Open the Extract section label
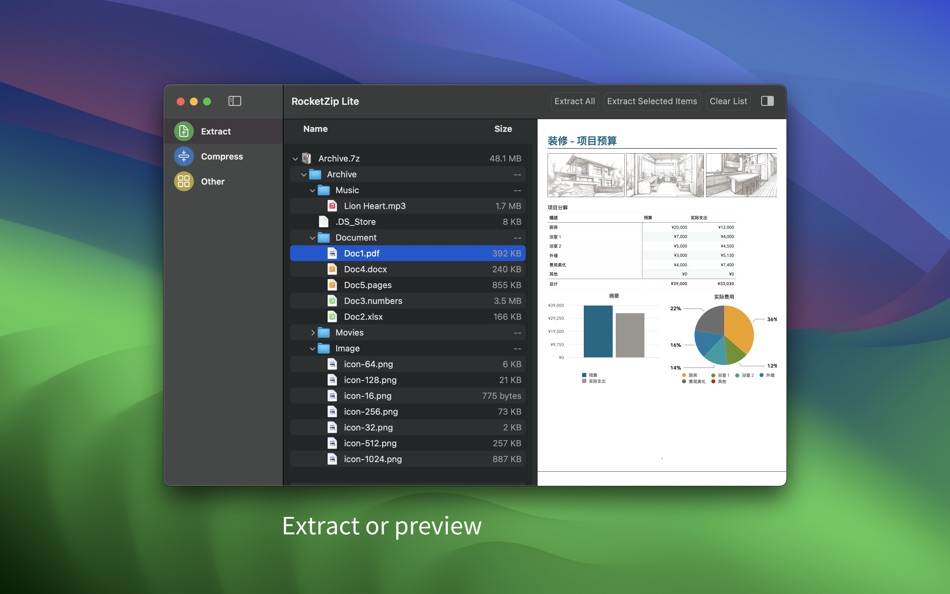 pos(216,132)
